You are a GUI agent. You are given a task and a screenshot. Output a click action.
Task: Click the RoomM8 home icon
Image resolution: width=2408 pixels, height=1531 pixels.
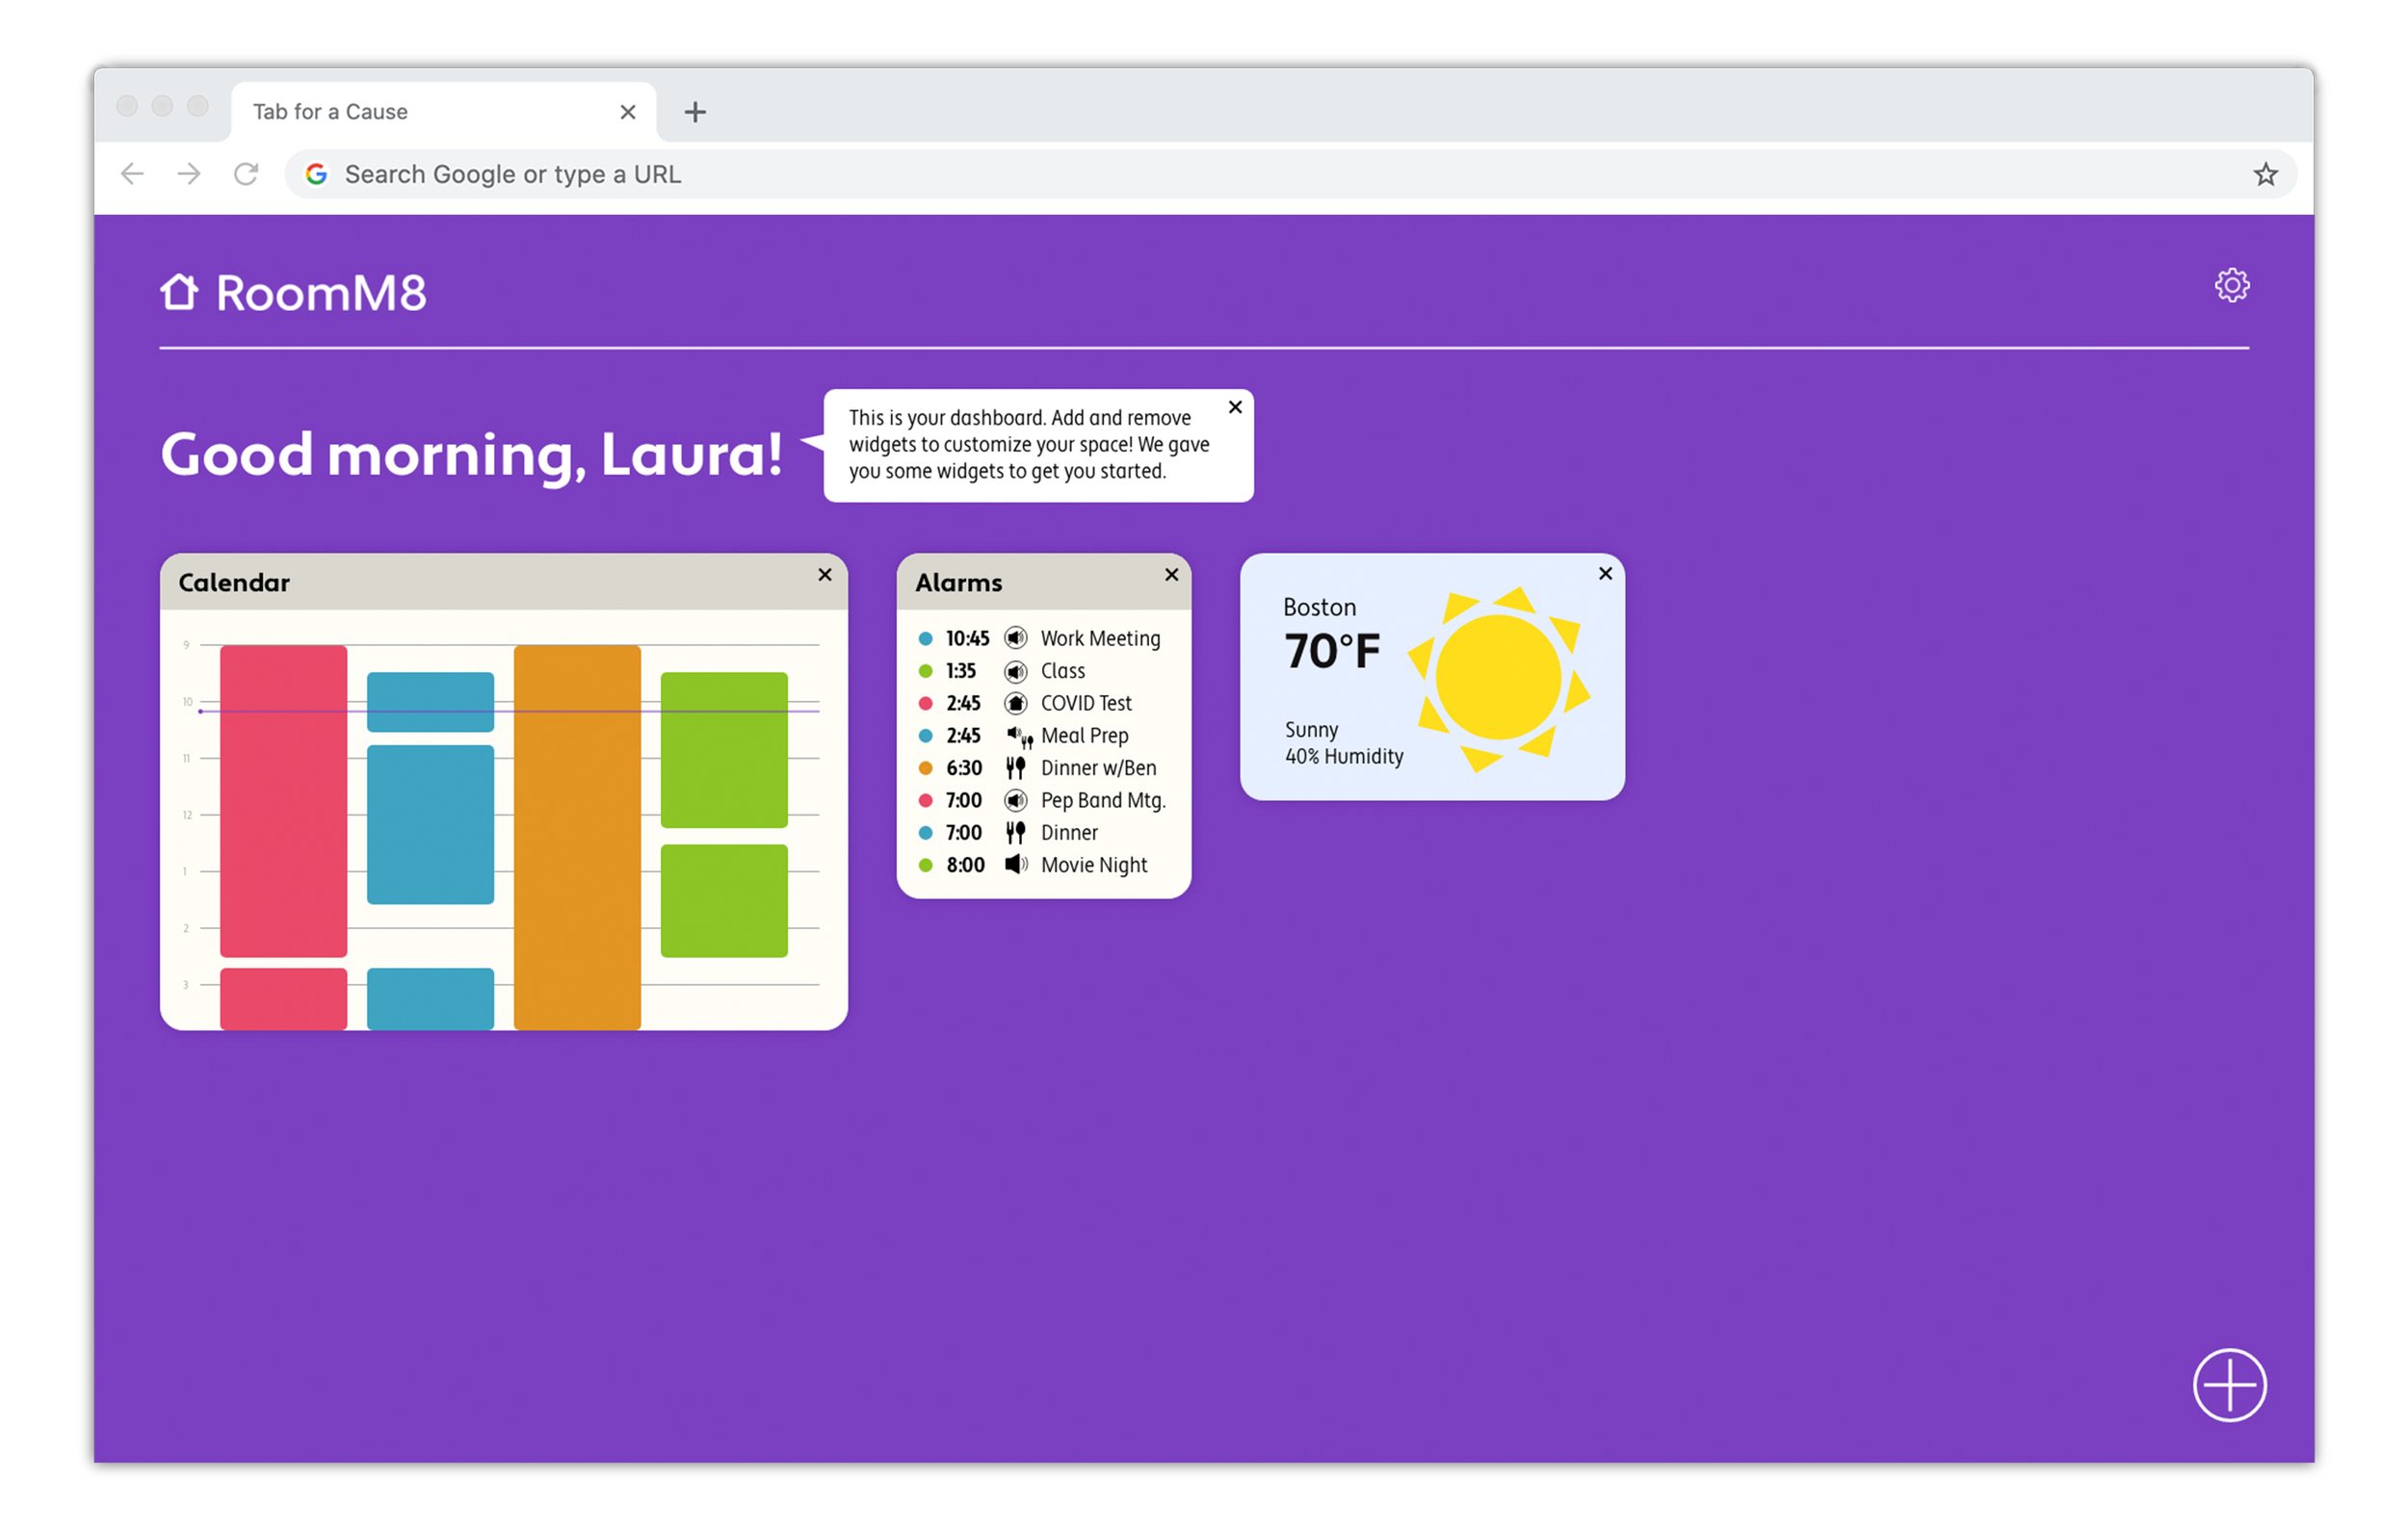(179, 292)
